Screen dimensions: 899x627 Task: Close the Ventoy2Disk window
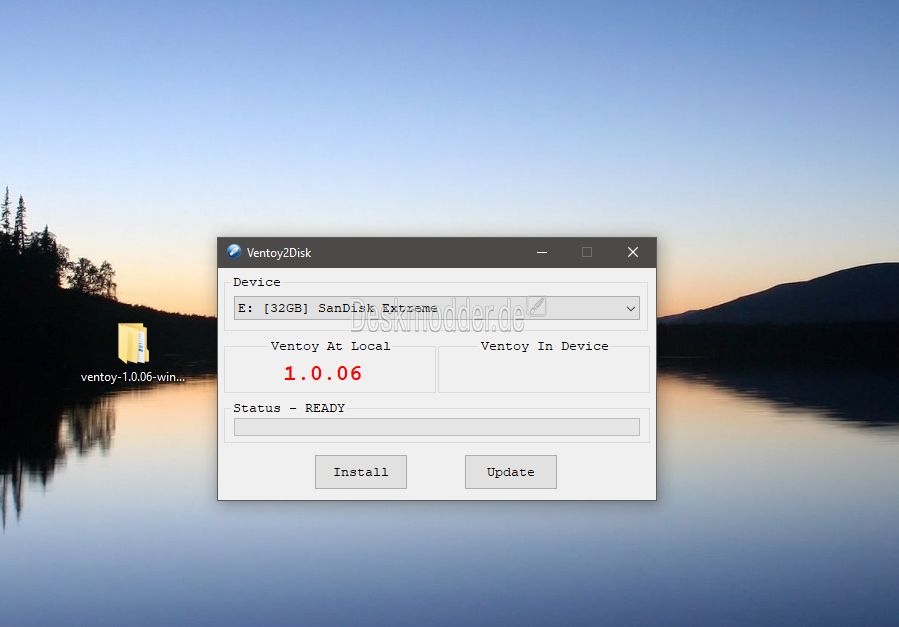coord(633,252)
